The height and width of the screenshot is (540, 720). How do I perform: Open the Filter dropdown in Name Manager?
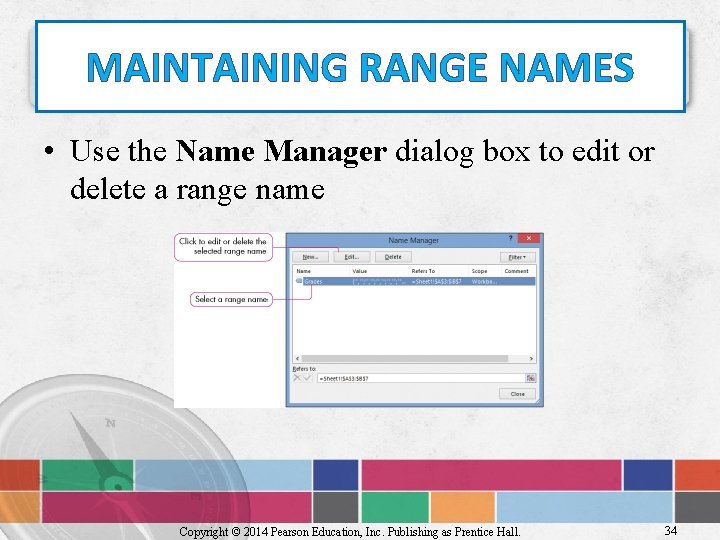pyautogui.click(x=518, y=257)
